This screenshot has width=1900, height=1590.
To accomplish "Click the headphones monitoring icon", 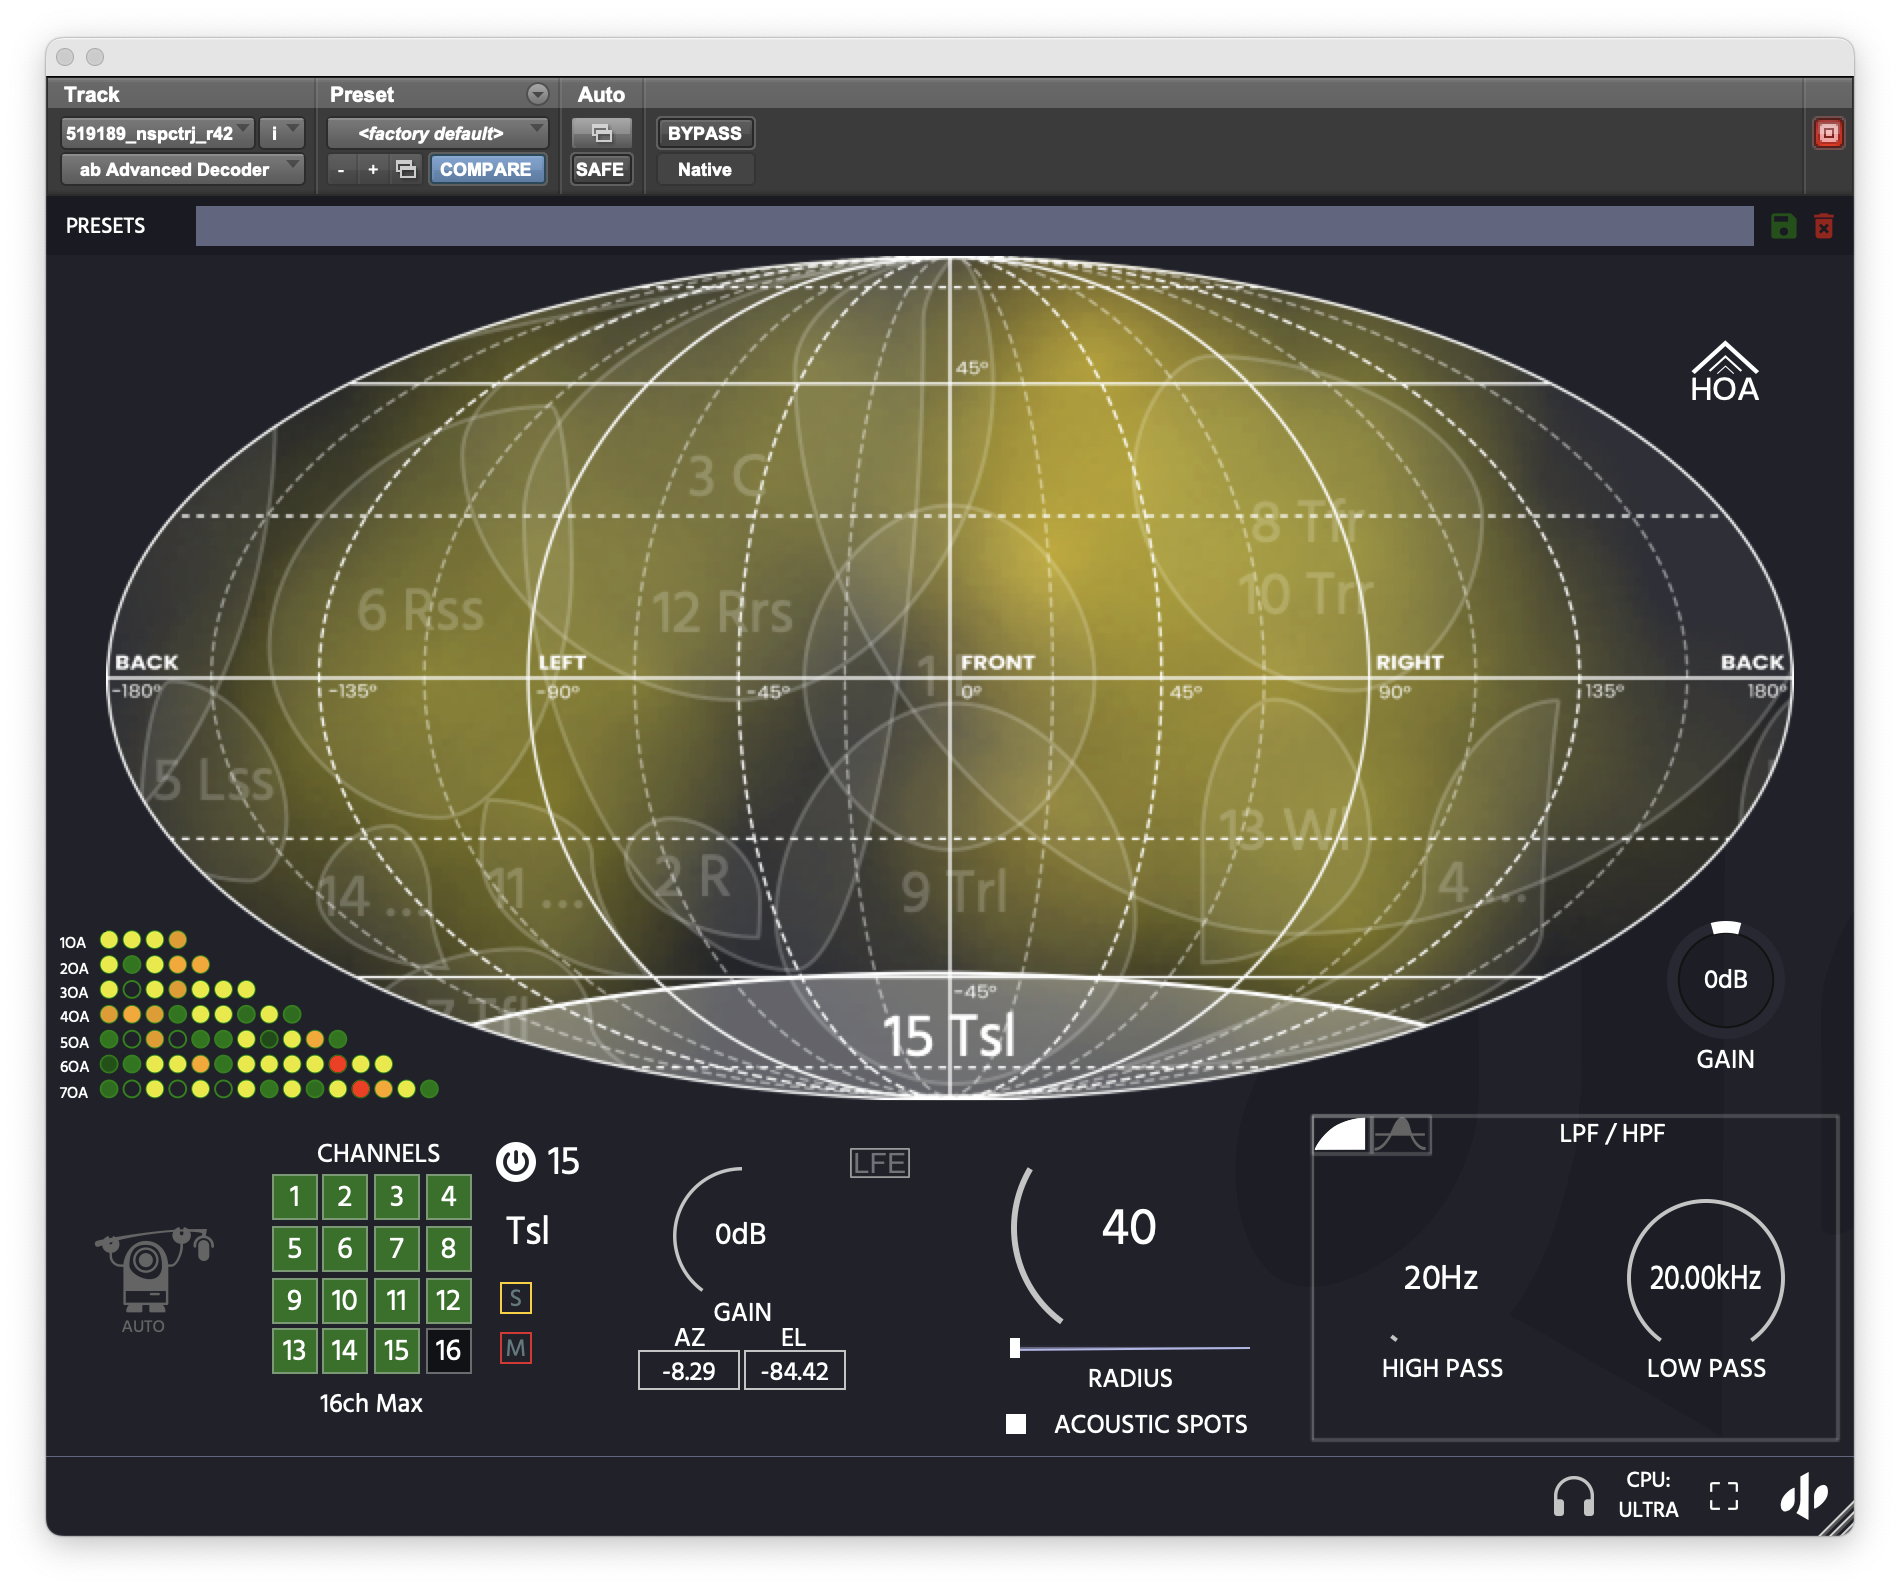I will 1573,1496.
